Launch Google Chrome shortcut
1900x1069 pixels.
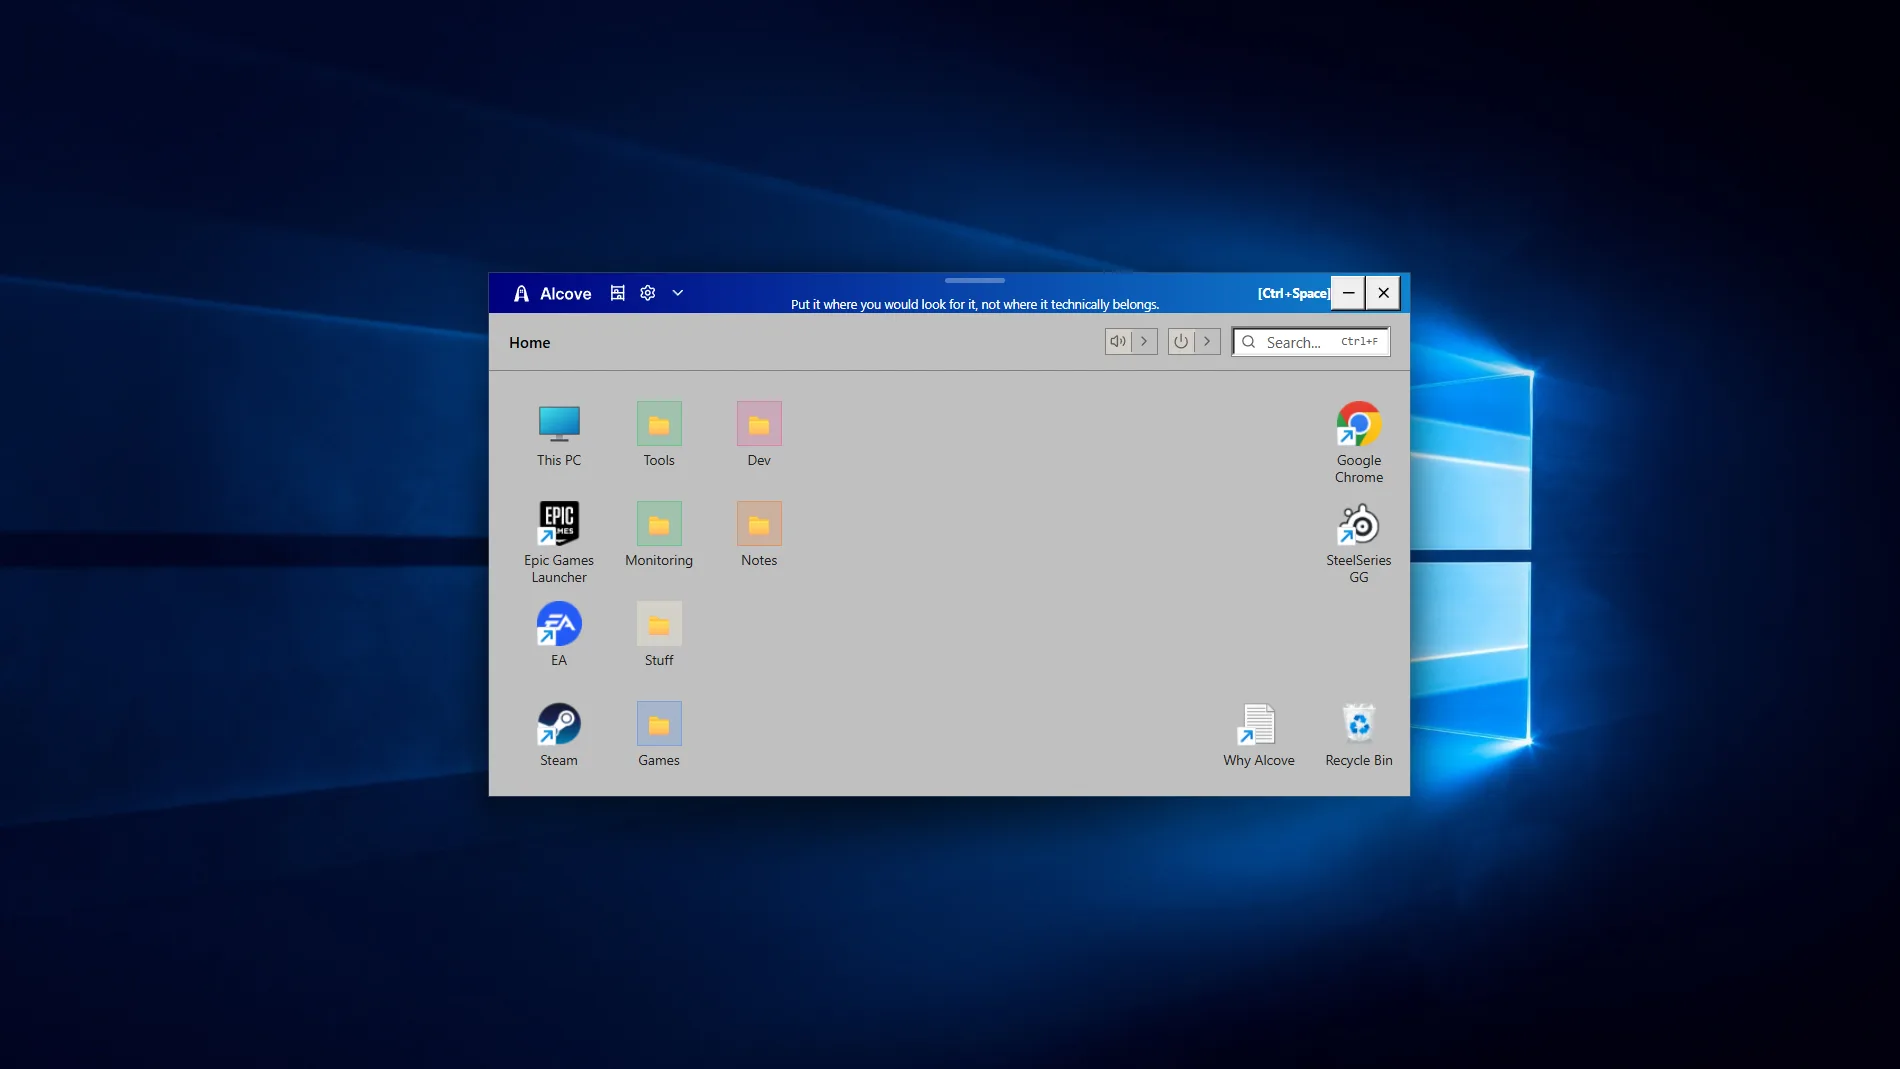pos(1359,443)
